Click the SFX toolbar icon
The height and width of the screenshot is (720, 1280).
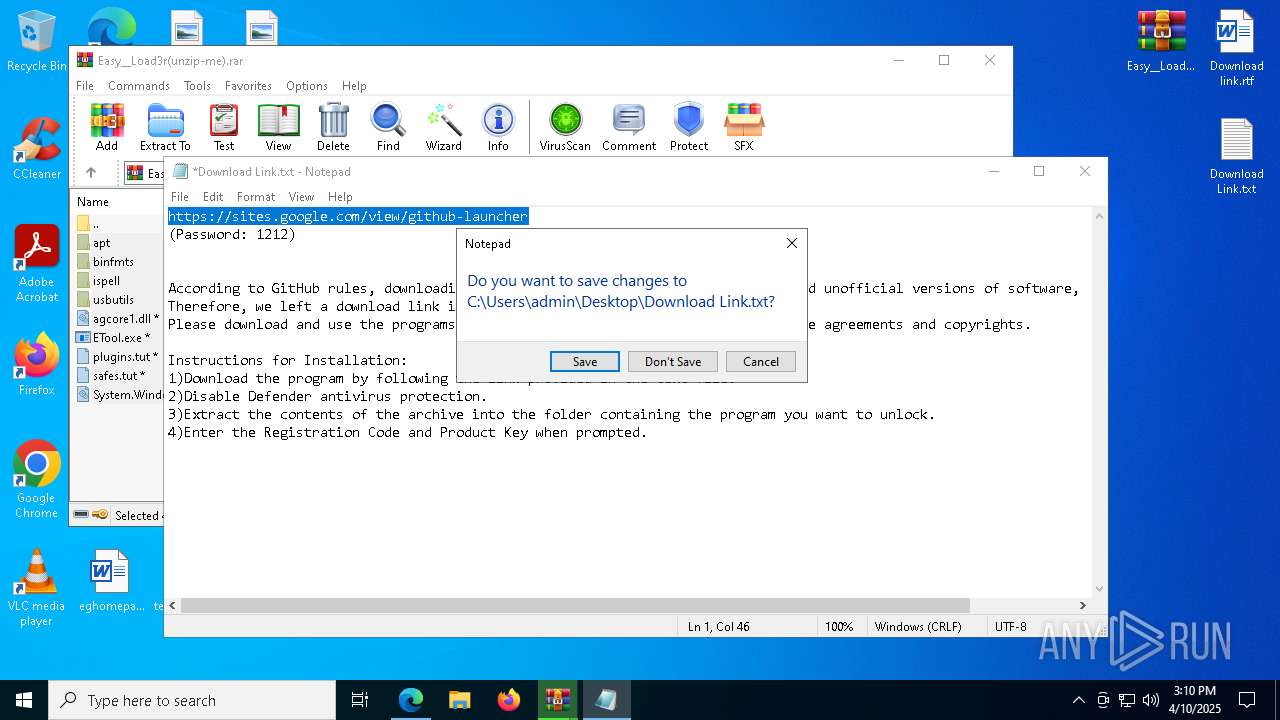(744, 127)
